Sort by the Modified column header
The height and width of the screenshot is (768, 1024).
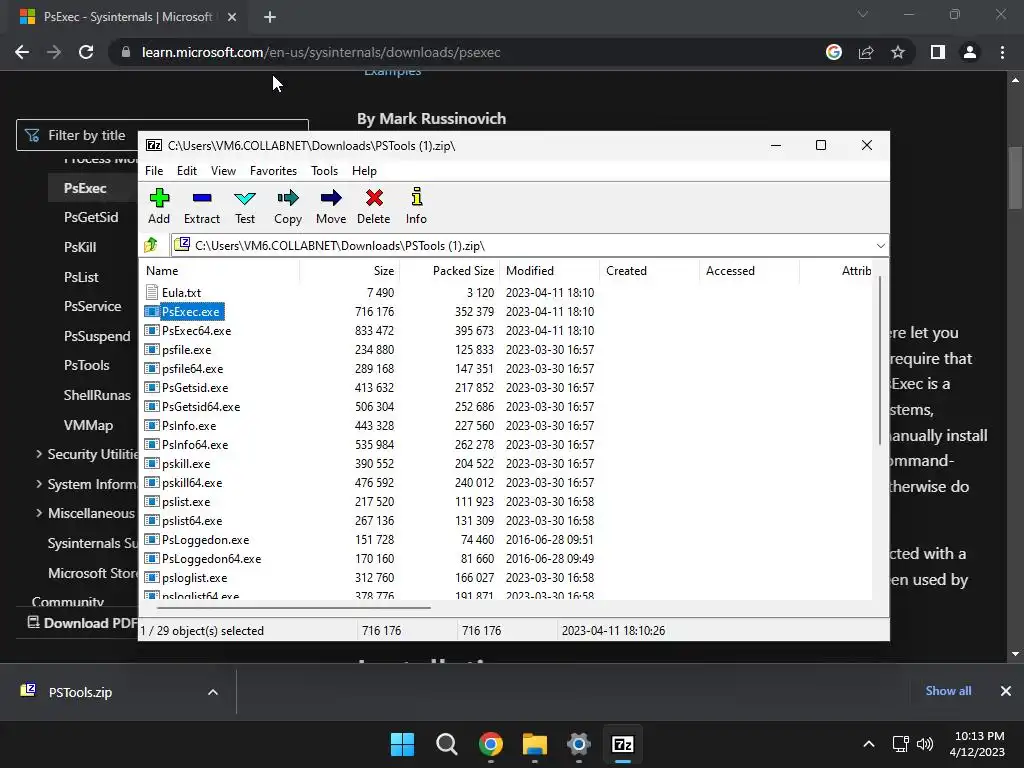point(530,271)
